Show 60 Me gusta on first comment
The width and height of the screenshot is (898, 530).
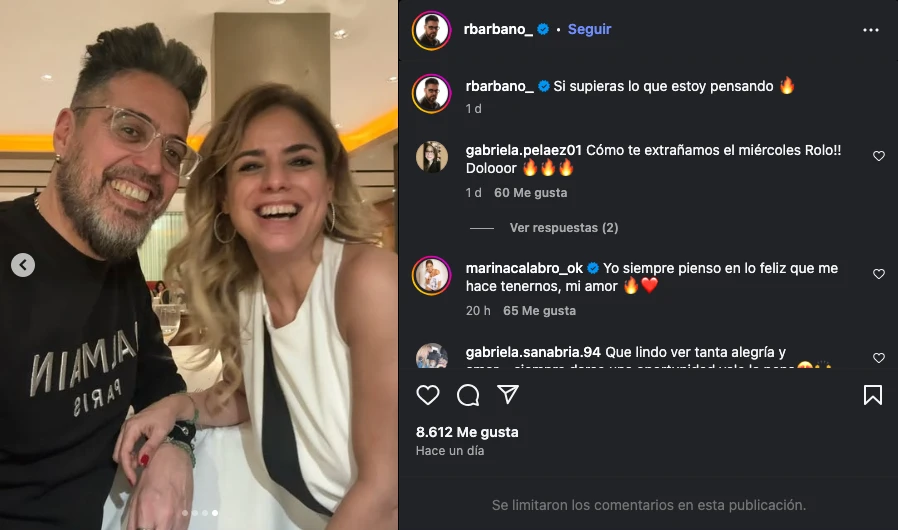531,193
